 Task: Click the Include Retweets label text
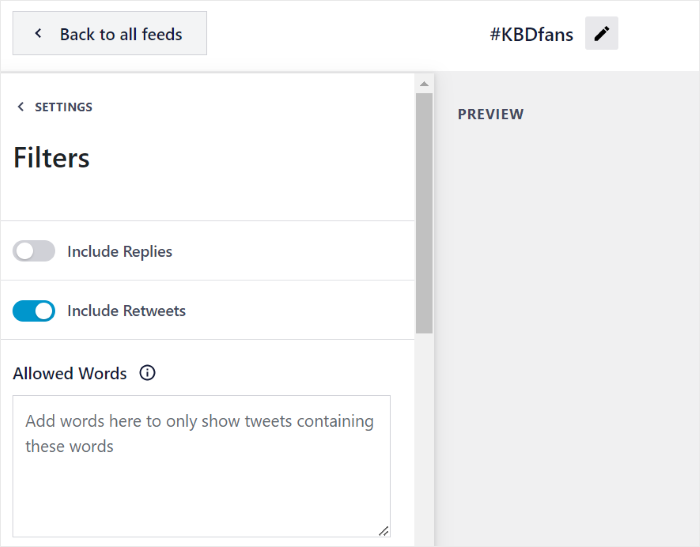click(126, 311)
